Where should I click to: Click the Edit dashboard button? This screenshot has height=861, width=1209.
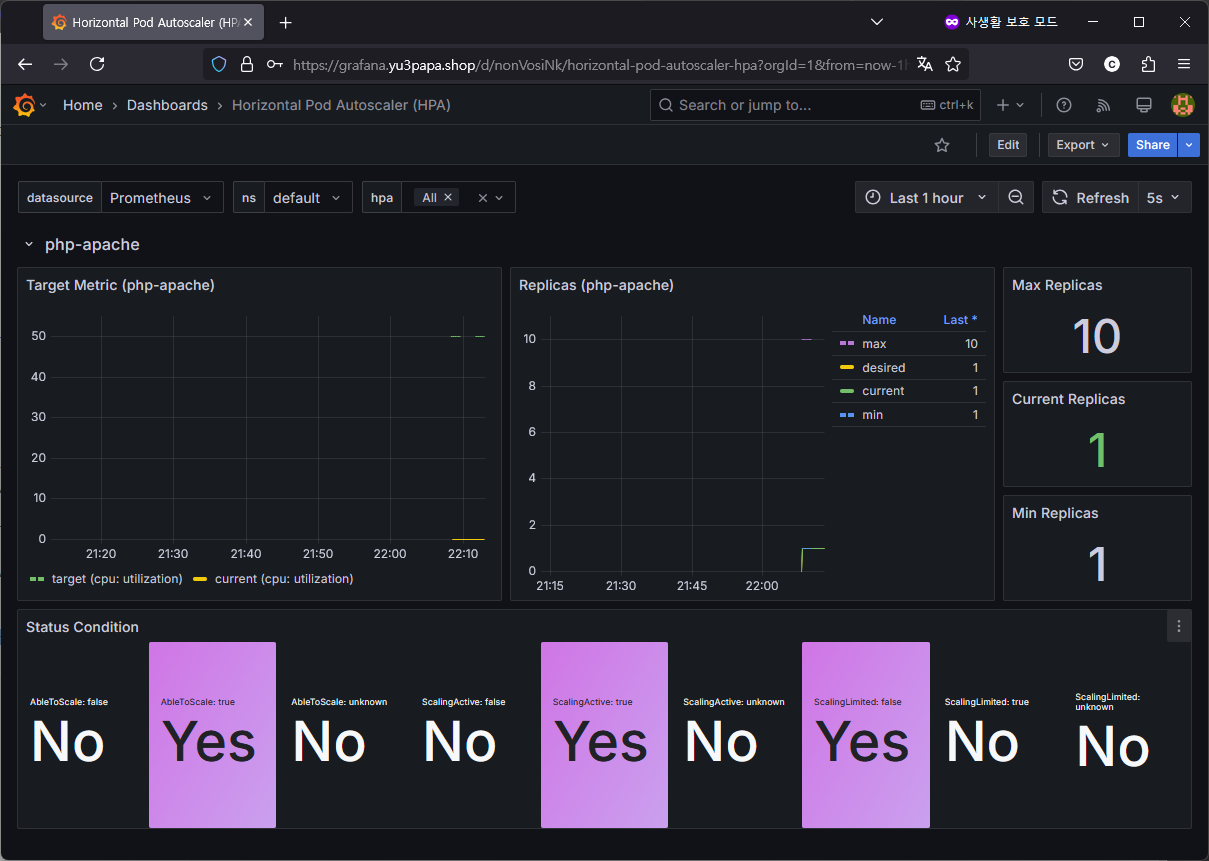[1008, 145]
